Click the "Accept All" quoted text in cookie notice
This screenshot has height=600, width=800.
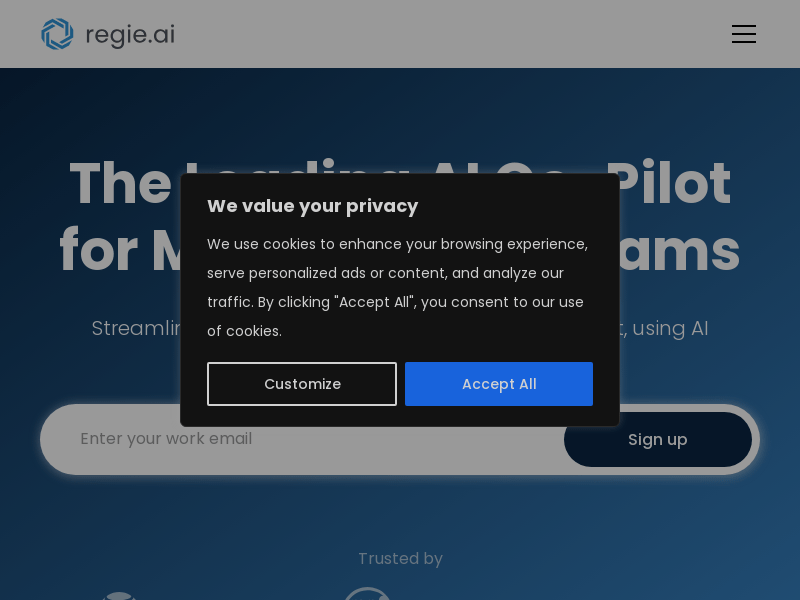(x=375, y=302)
